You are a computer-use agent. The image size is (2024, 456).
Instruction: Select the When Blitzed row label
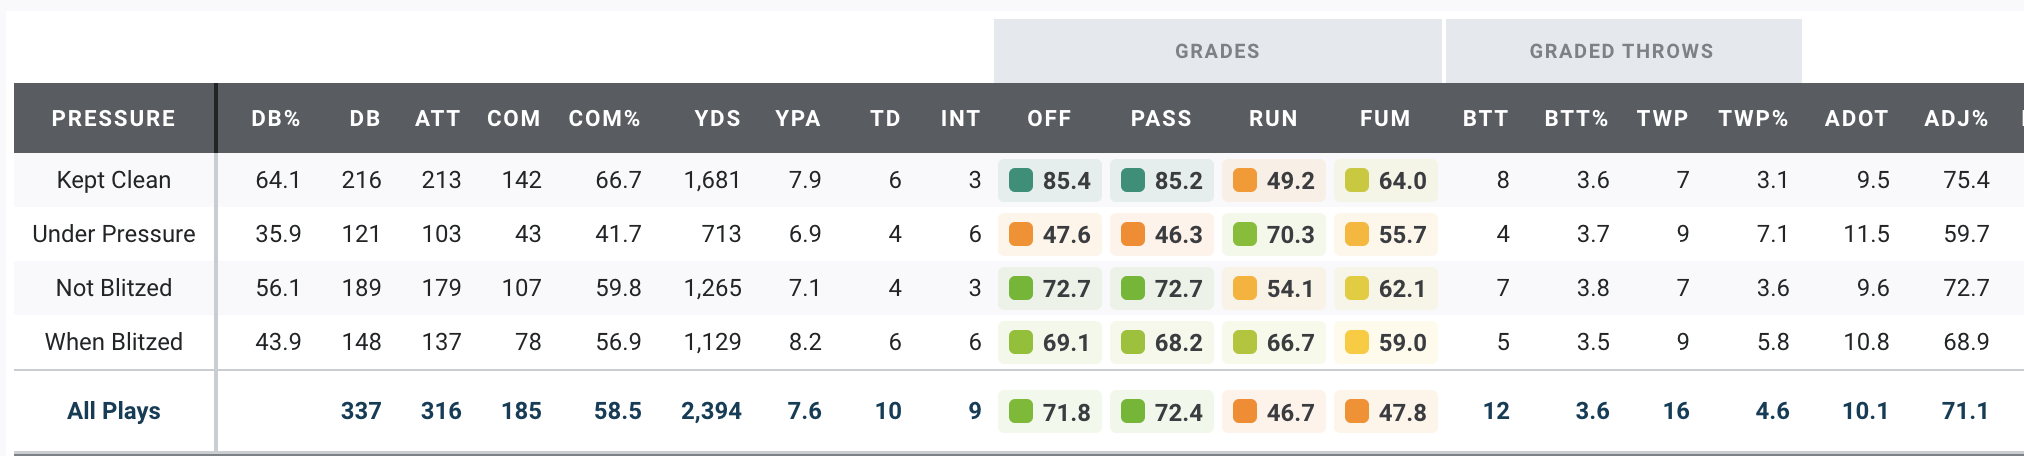click(114, 342)
